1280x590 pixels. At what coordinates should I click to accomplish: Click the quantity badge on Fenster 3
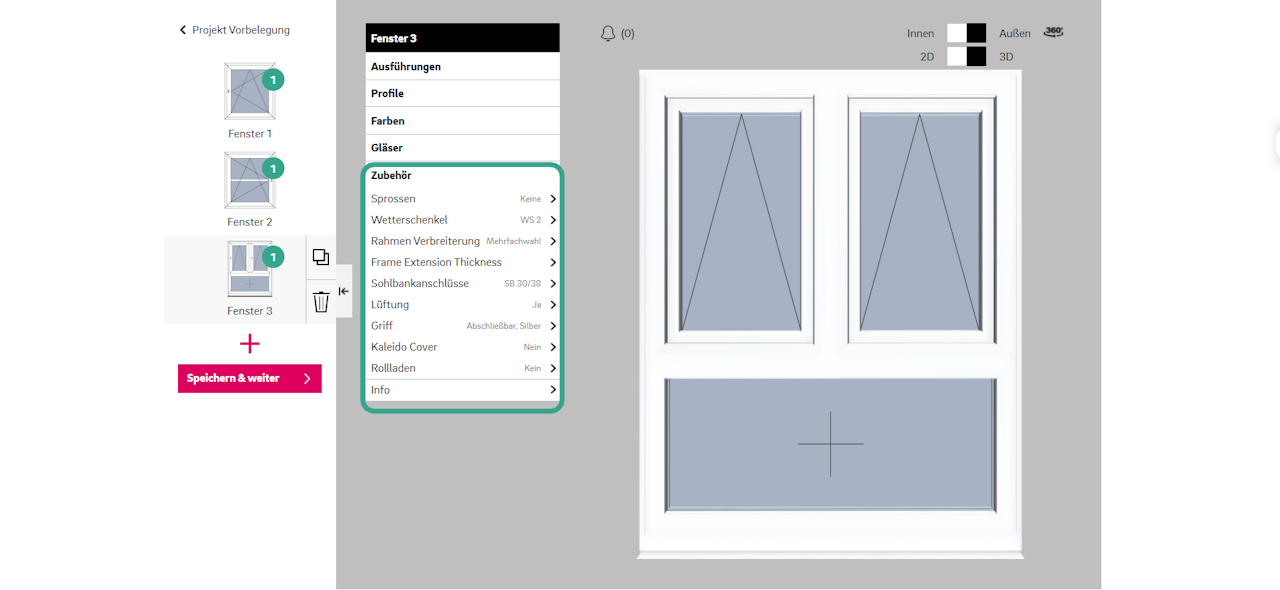pos(273,257)
